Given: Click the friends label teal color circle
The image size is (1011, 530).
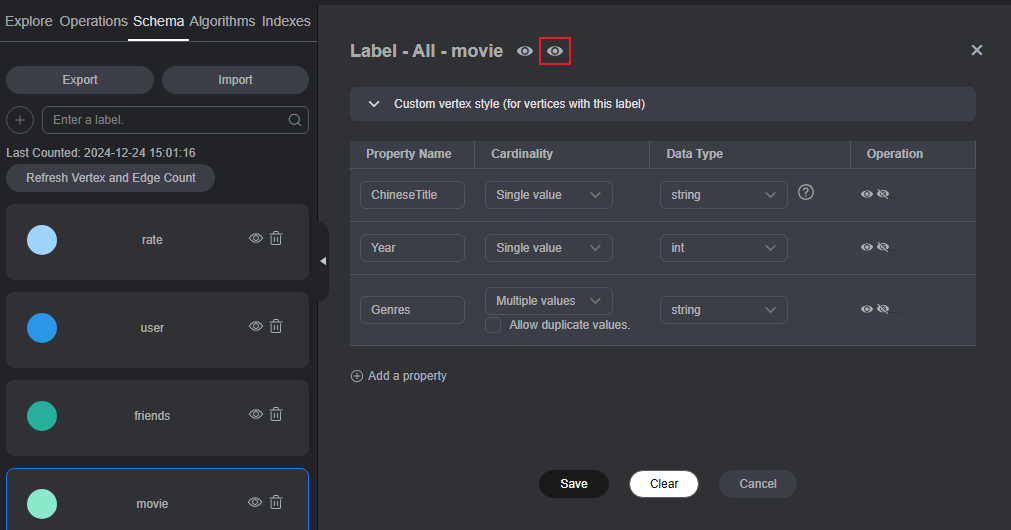Looking at the screenshot, I should 42,416.
